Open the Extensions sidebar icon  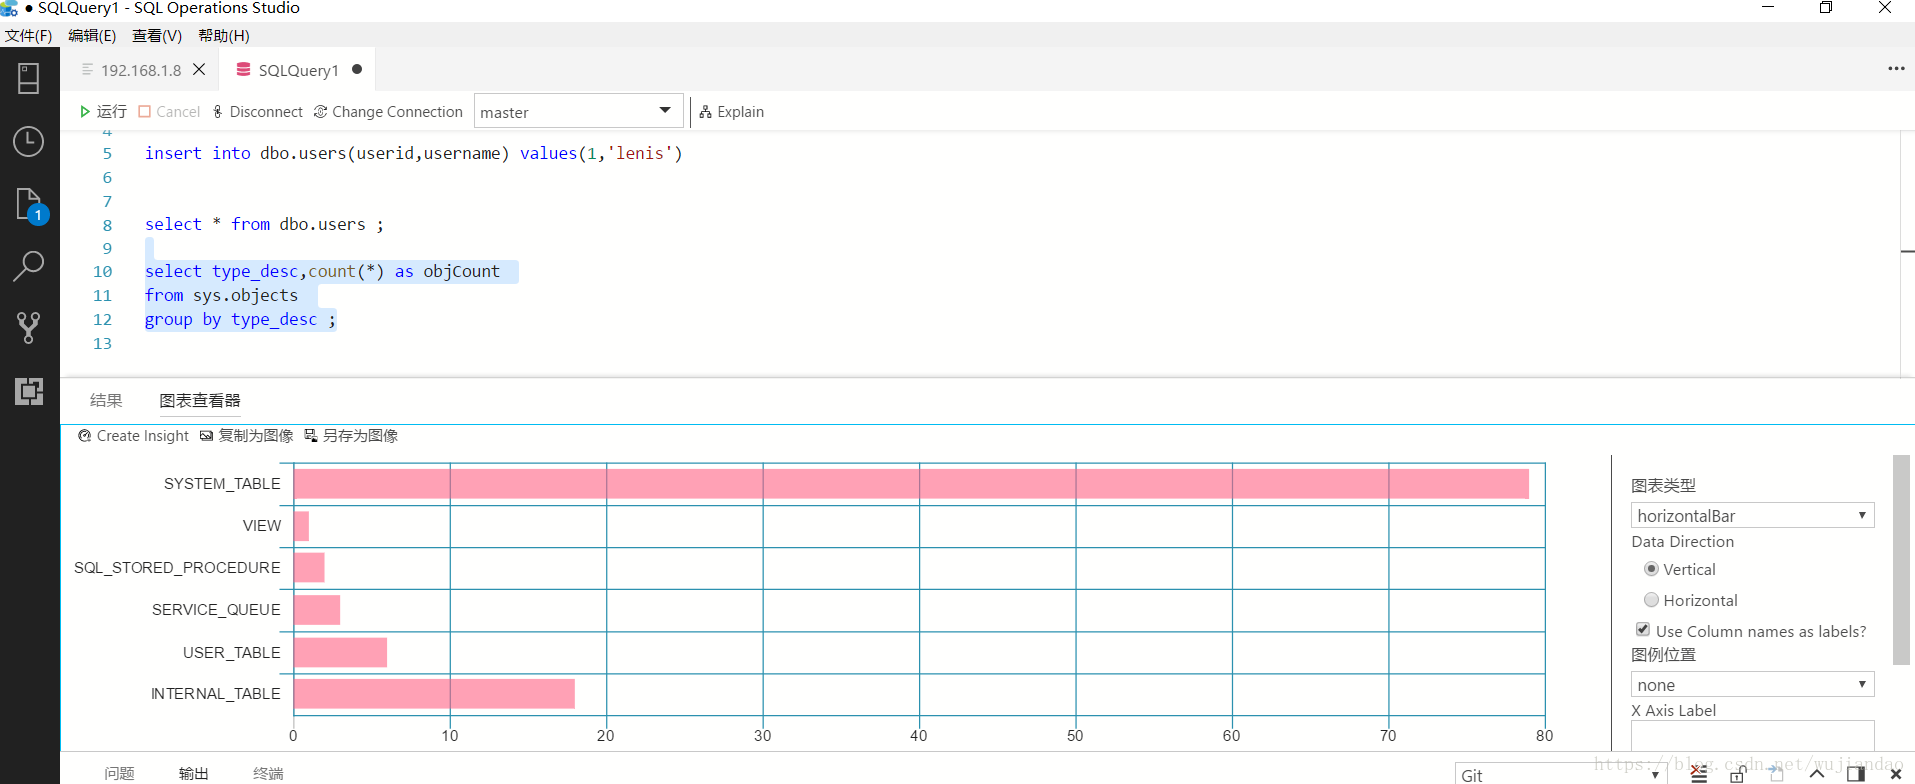pos(29,391)
